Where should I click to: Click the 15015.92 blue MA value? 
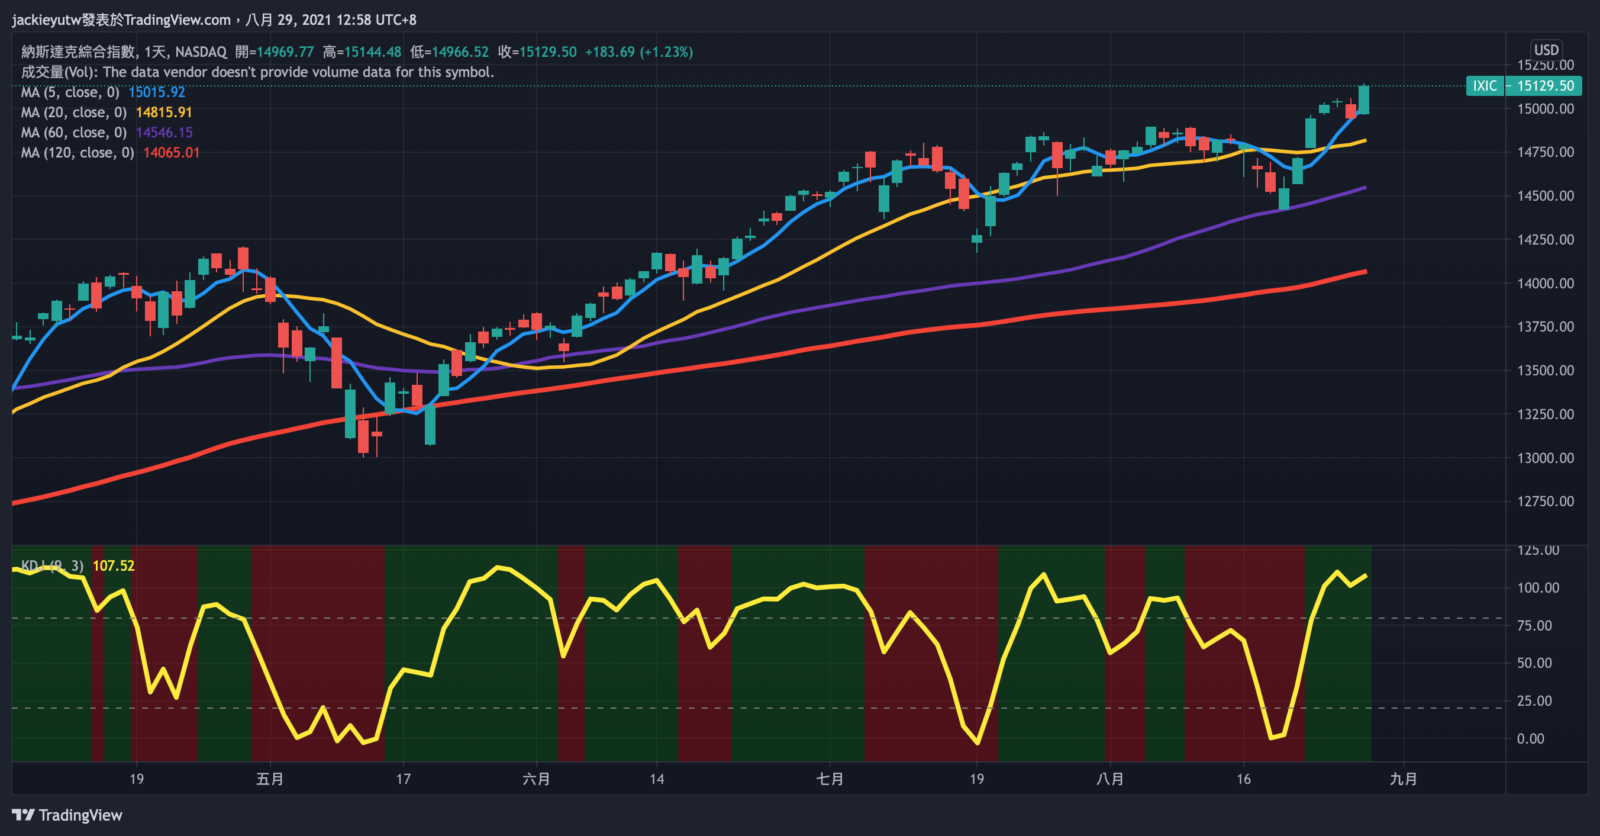[x=157, y=92]
